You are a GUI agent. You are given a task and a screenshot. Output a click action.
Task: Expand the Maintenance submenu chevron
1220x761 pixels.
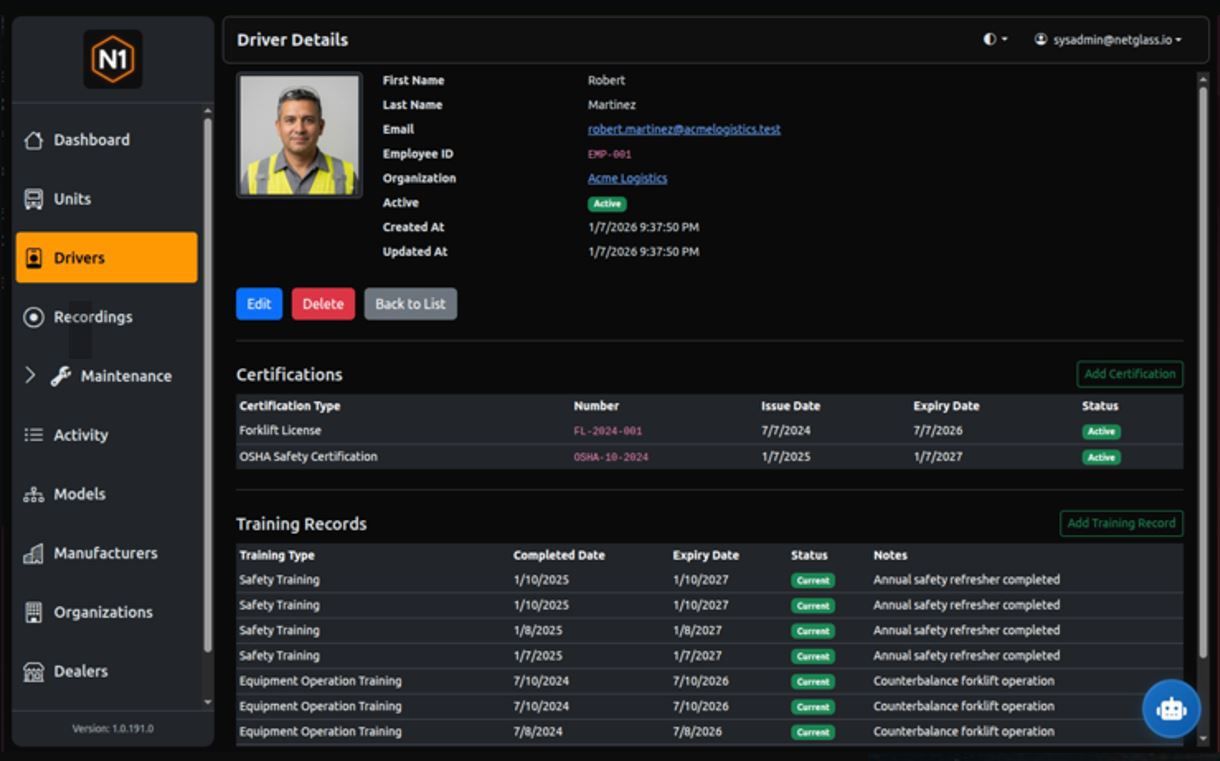coord(30,375)
